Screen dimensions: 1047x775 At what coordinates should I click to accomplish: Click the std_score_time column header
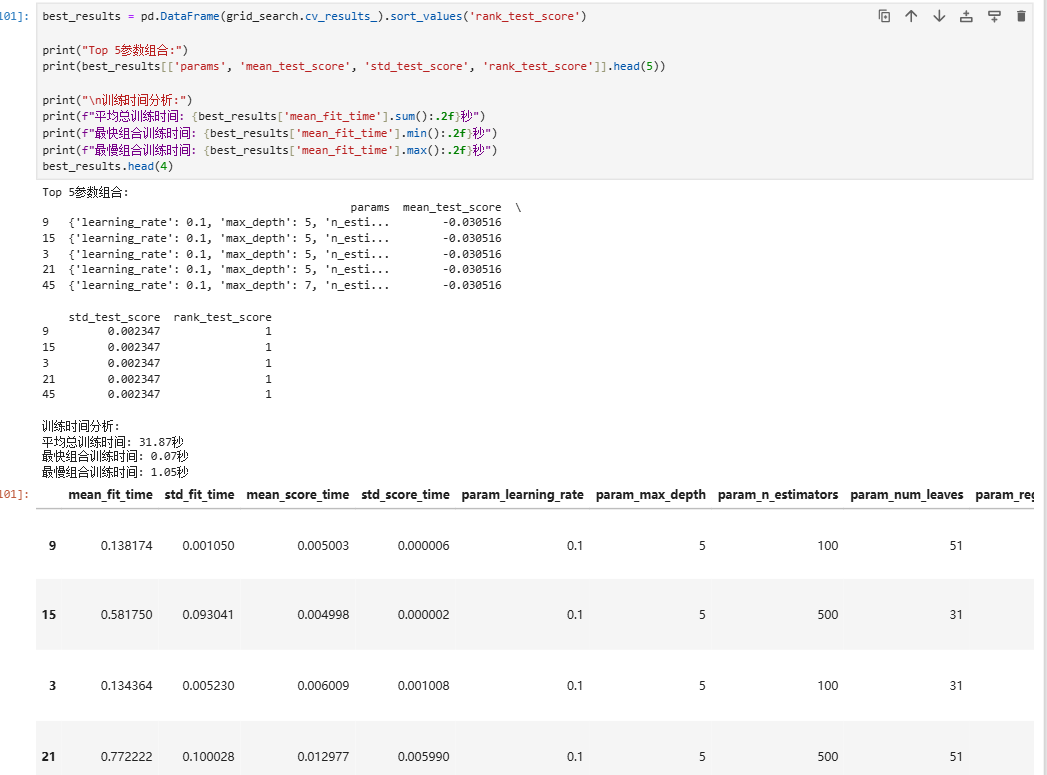pyautogui.click(x=405, y=495)
